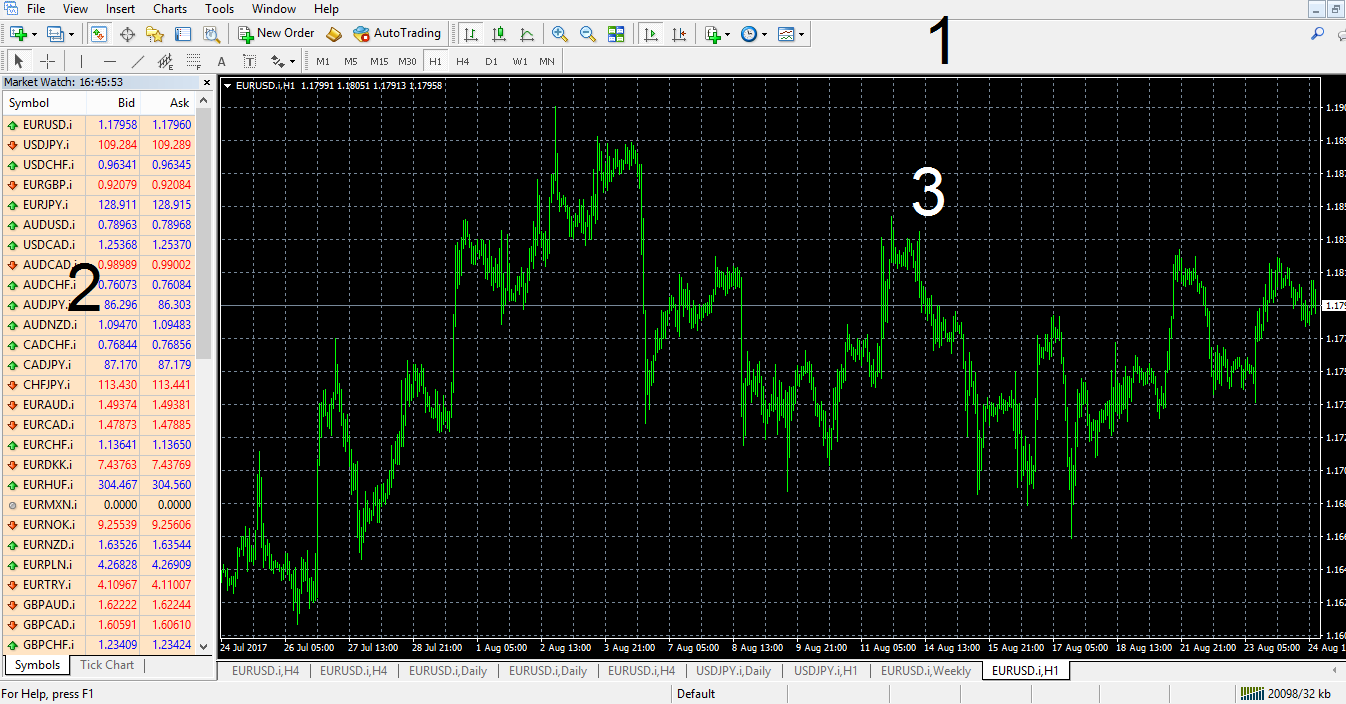Switch chart to Candlestick display
Image resolution: width=1346 pixels, height=704 pixels.
coord(499,33)
